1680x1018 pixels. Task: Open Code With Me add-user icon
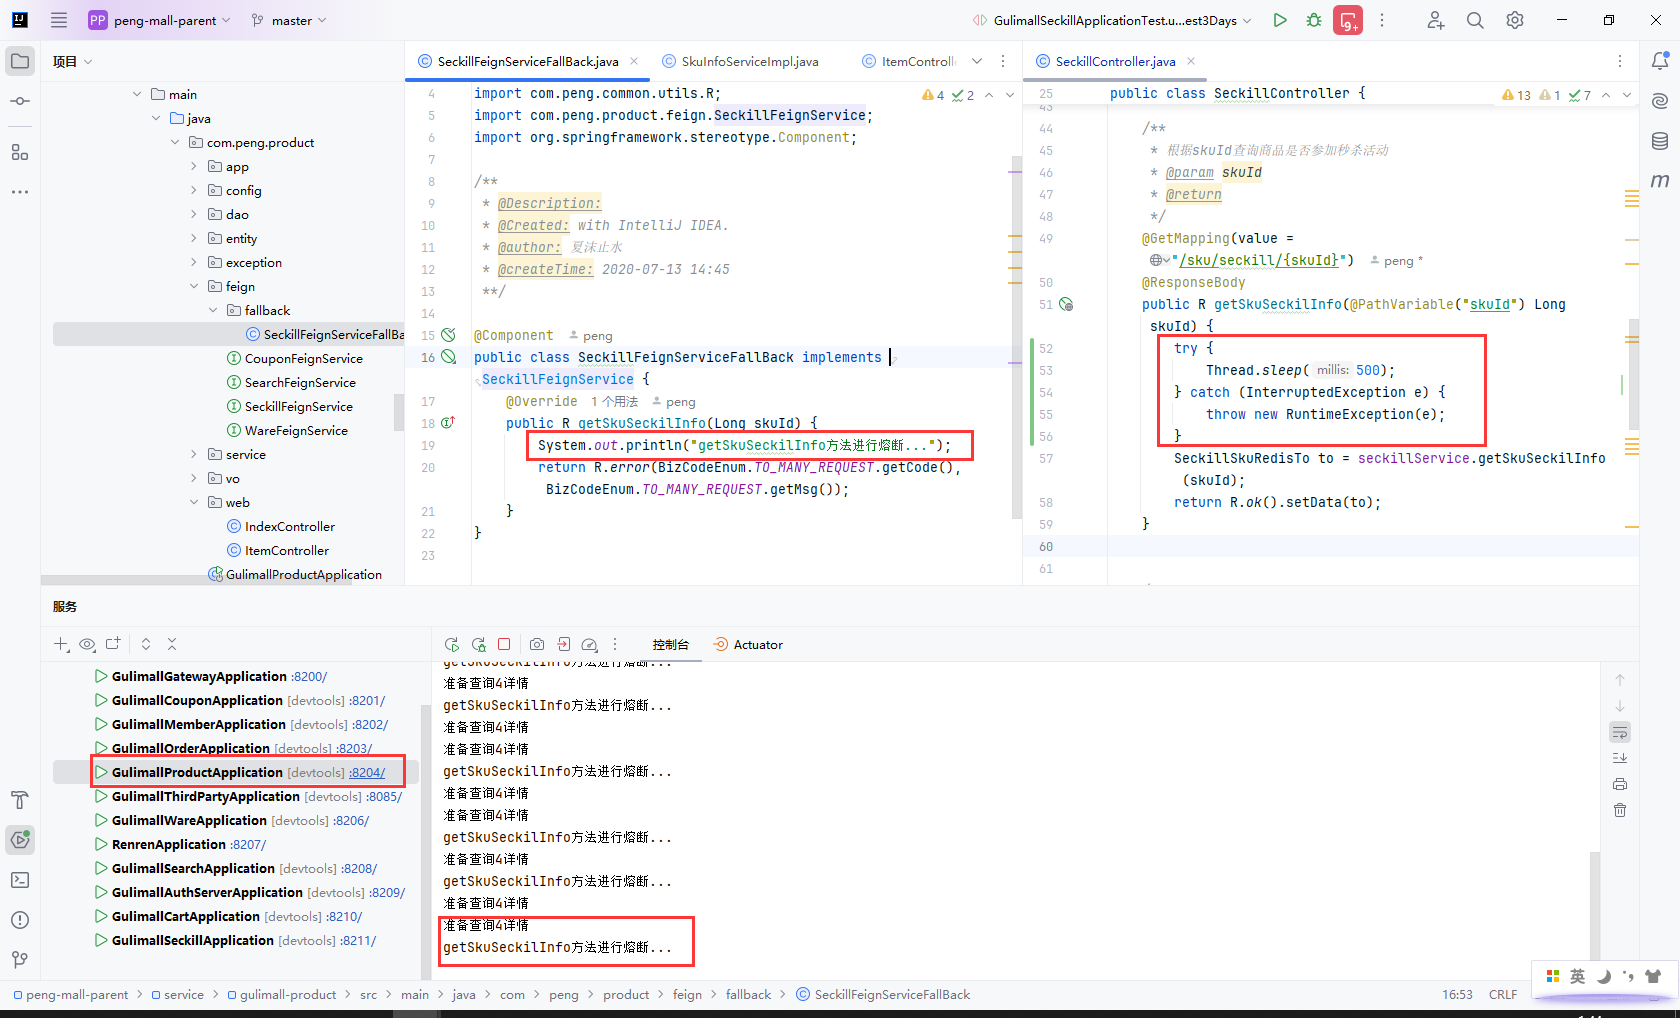point(1436,20)
